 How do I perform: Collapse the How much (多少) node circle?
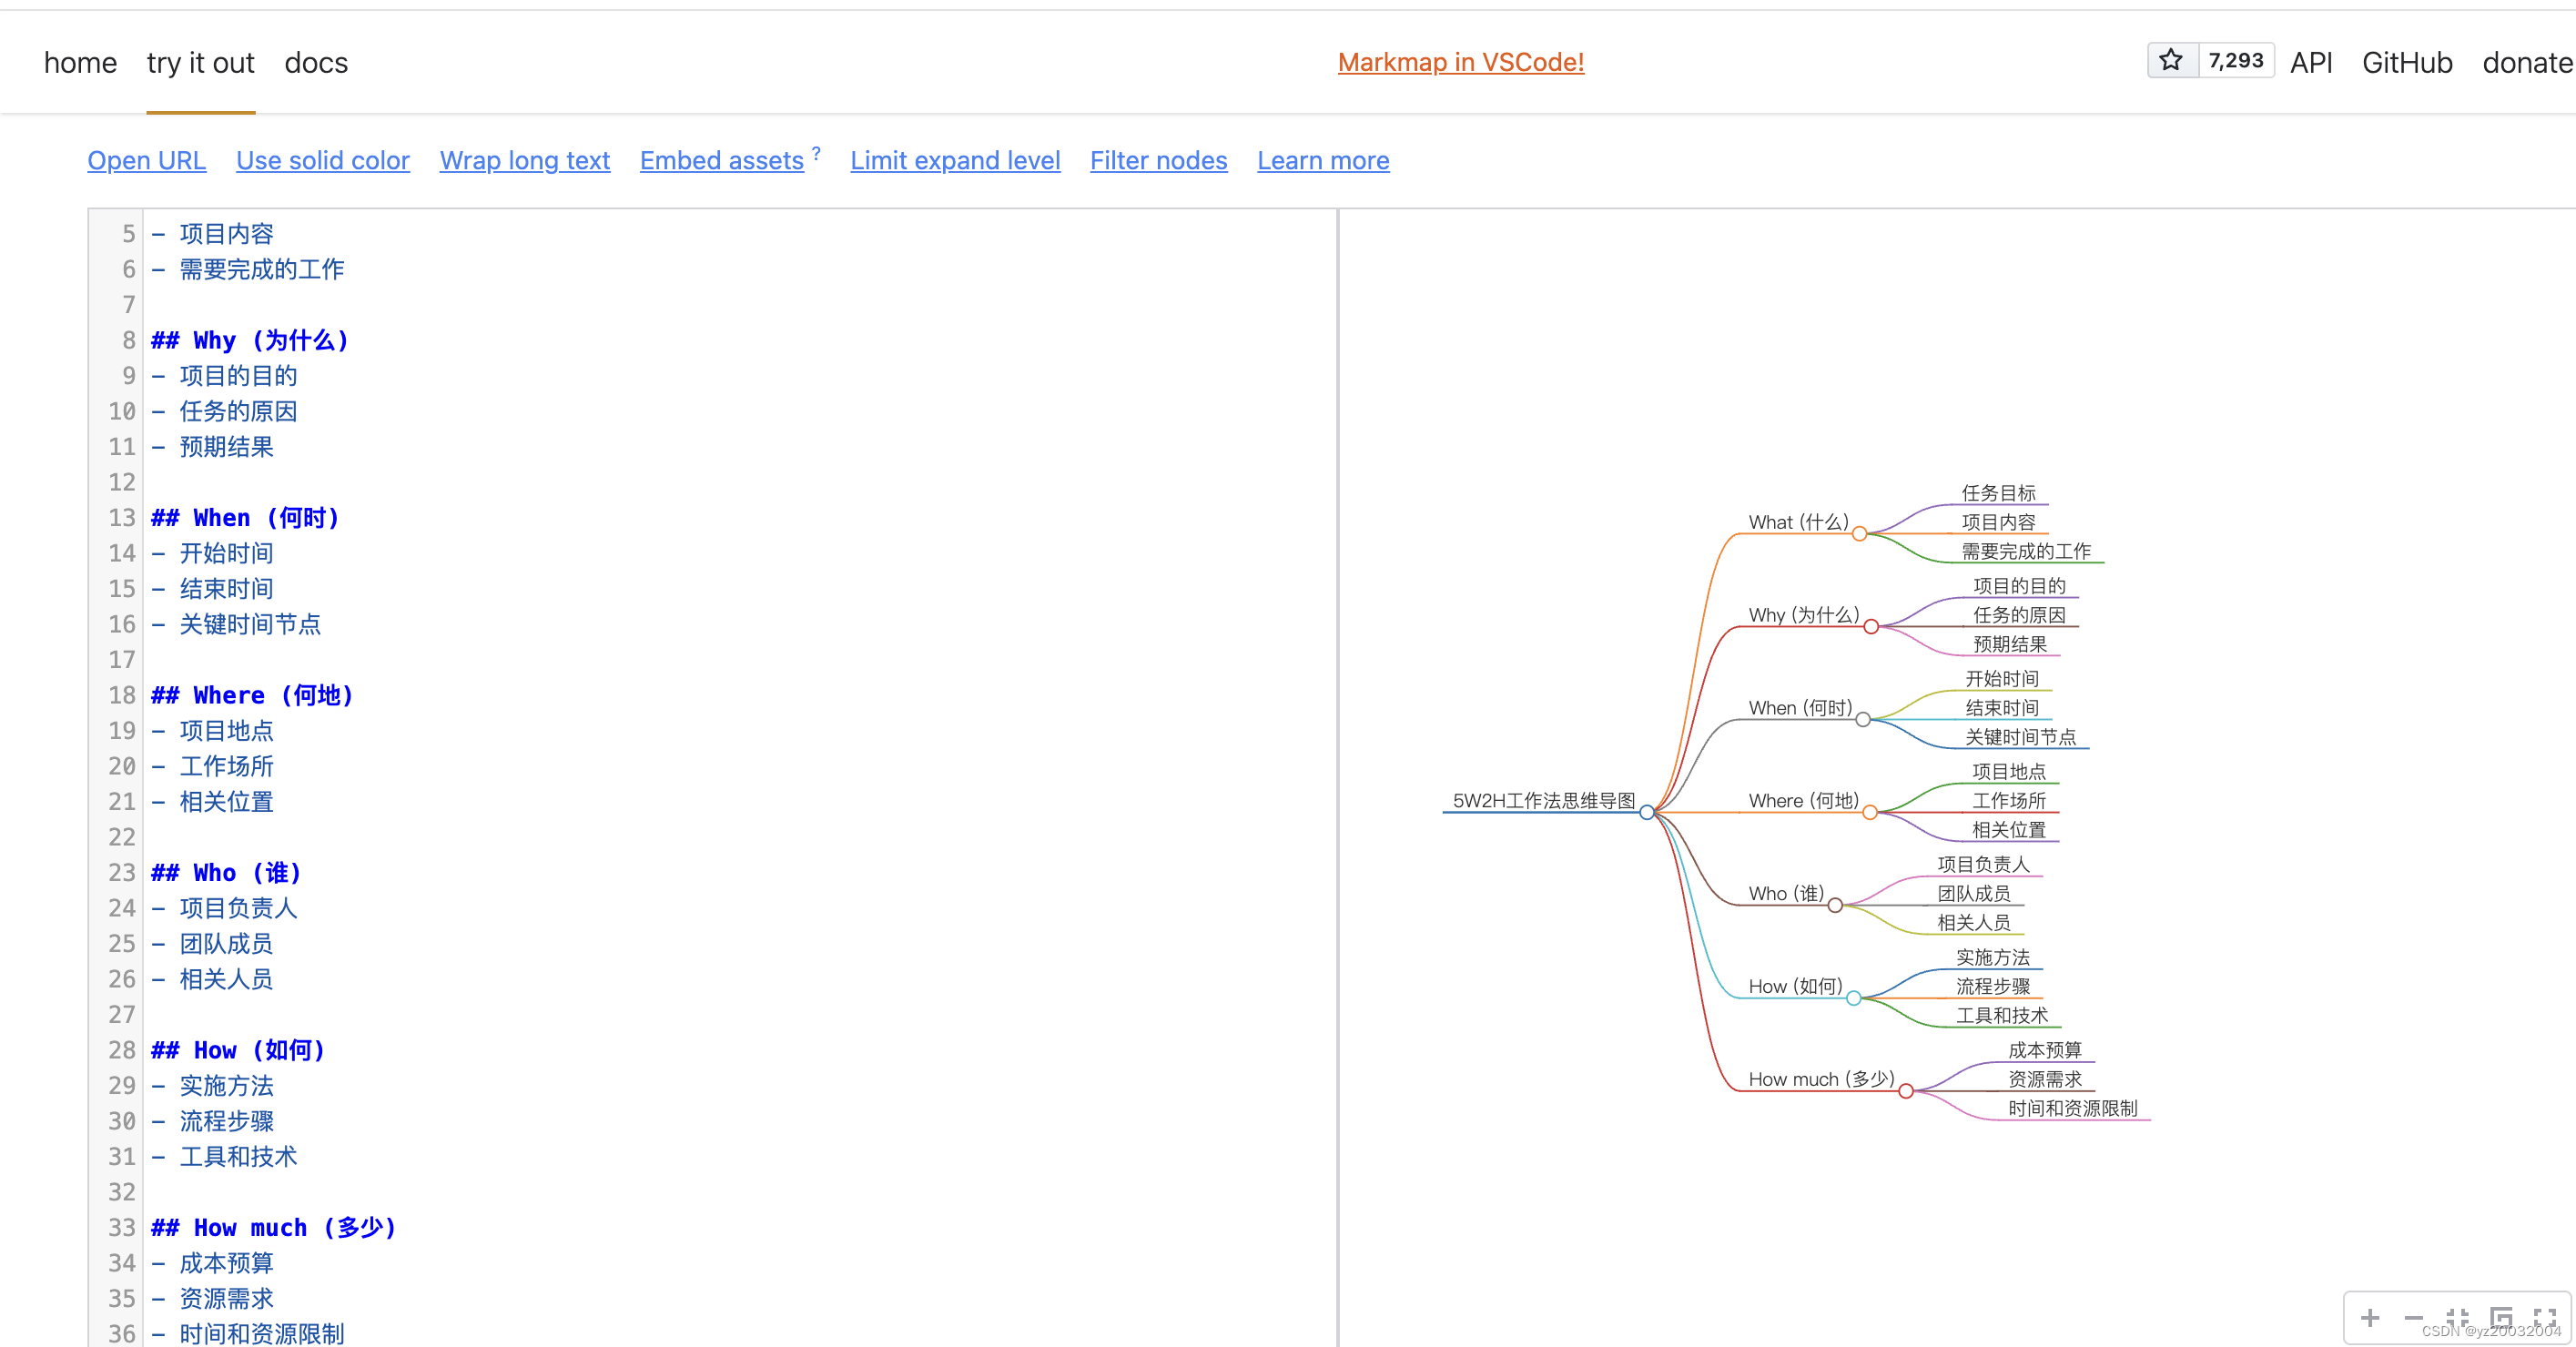click(1906, 1091)
